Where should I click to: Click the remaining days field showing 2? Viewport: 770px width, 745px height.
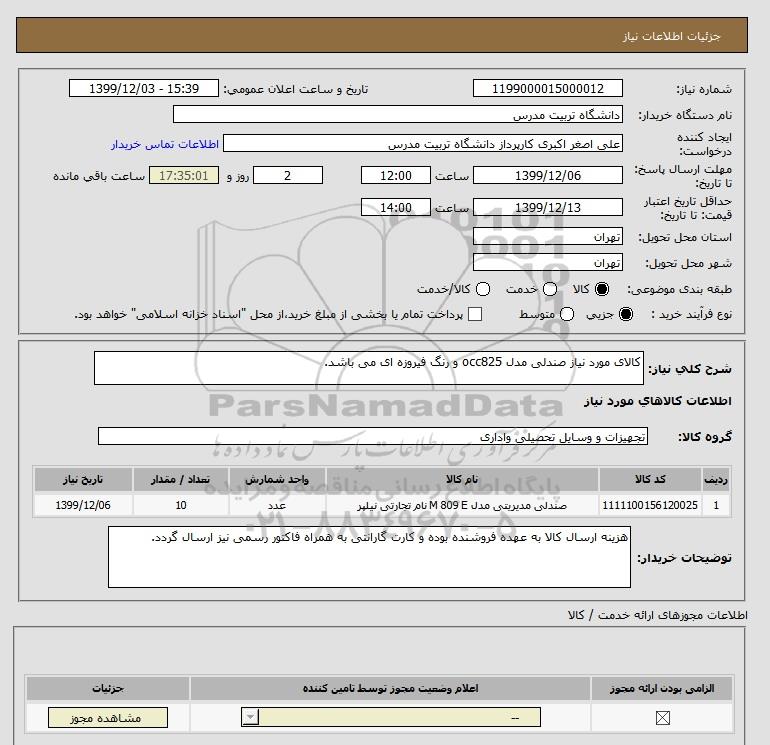[288, 175]
